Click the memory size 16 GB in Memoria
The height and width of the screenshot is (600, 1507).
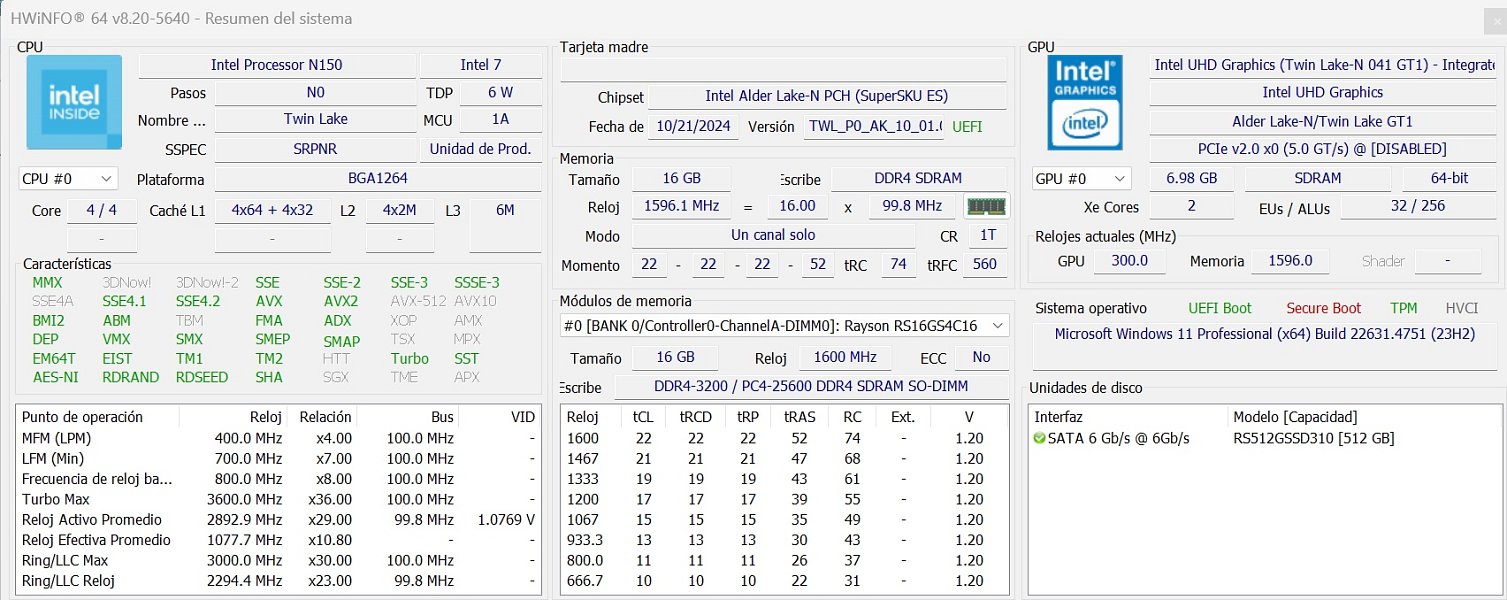tap(681, 179)
